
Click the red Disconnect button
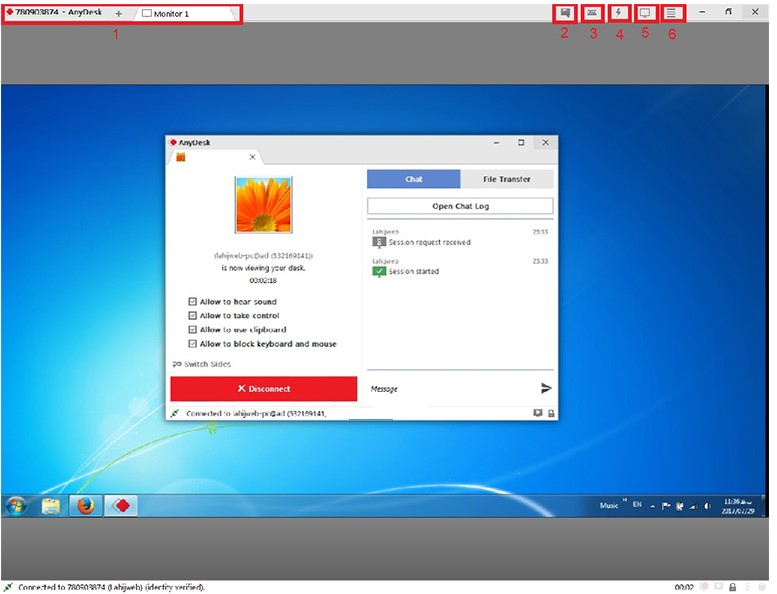click(264, 389)
